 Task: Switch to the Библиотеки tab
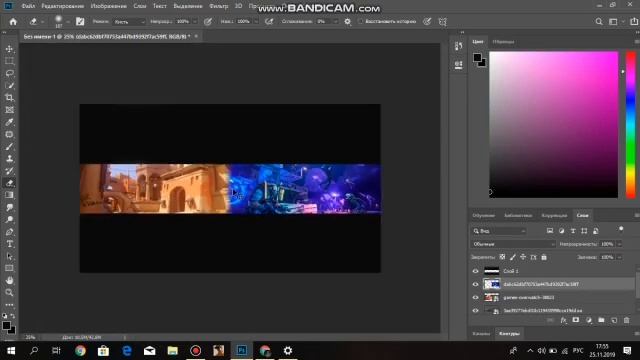tap(518, 215)
